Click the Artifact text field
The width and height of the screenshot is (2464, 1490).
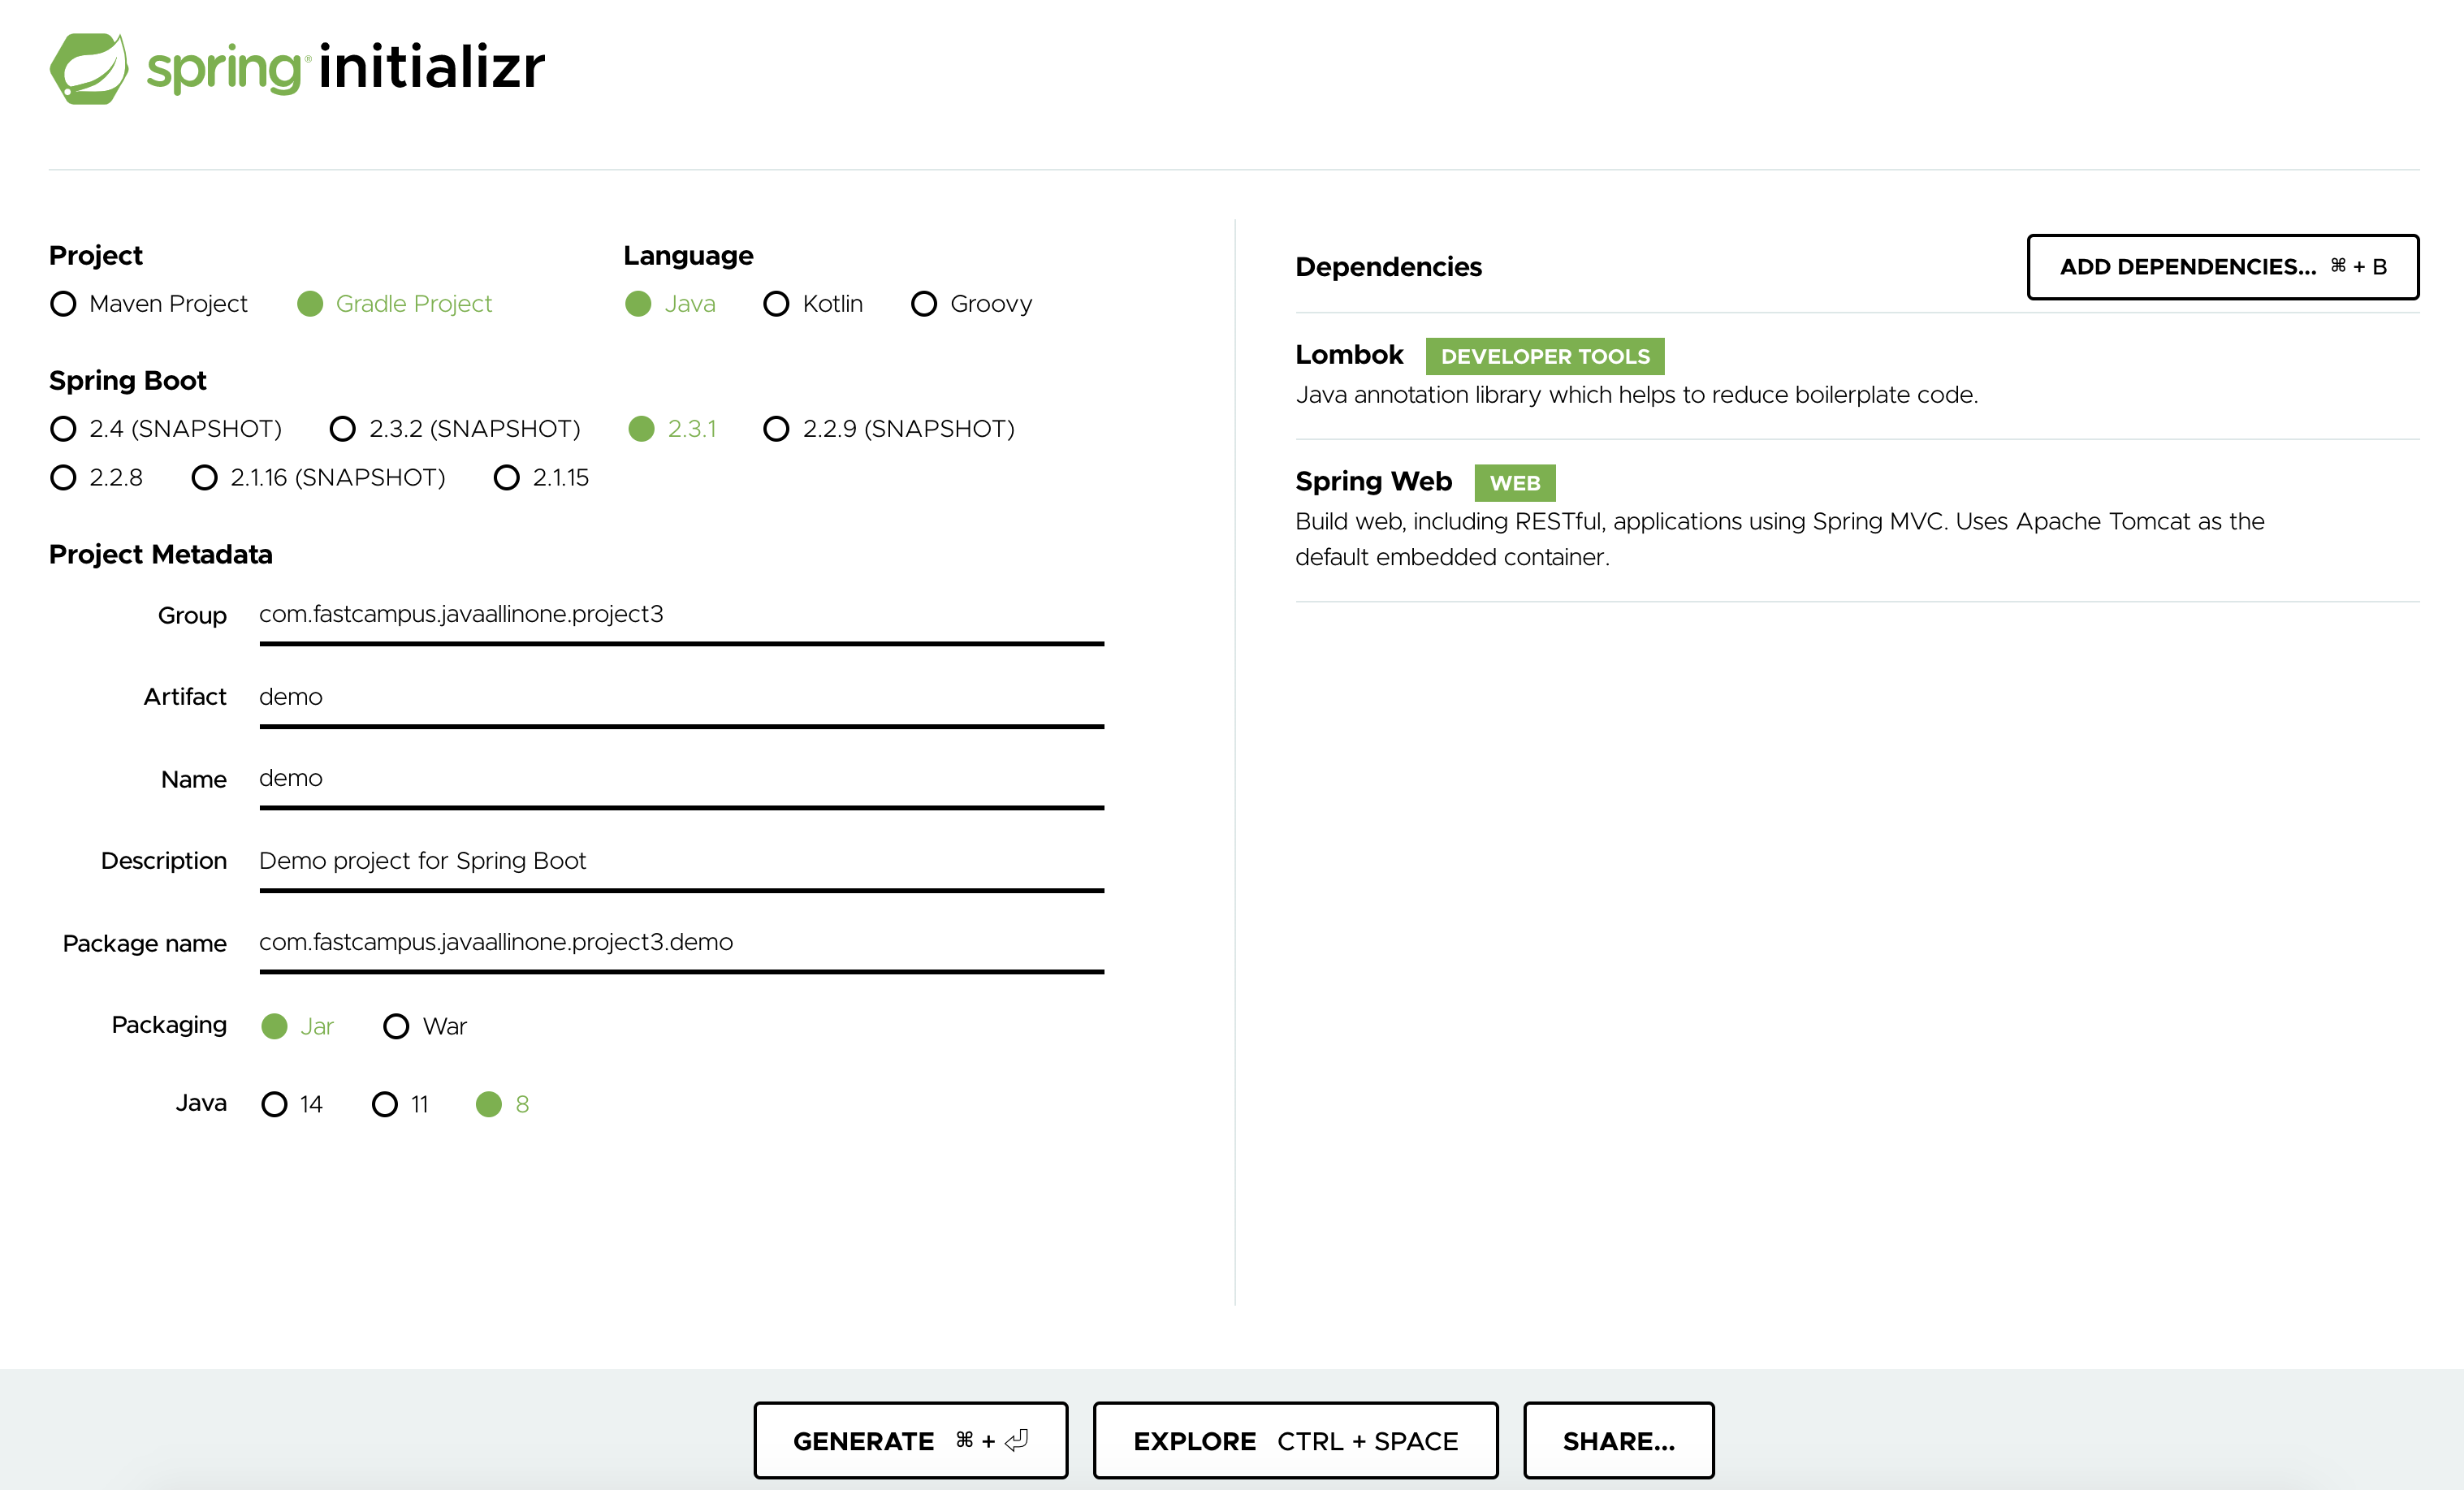click(x=680, y=697)
